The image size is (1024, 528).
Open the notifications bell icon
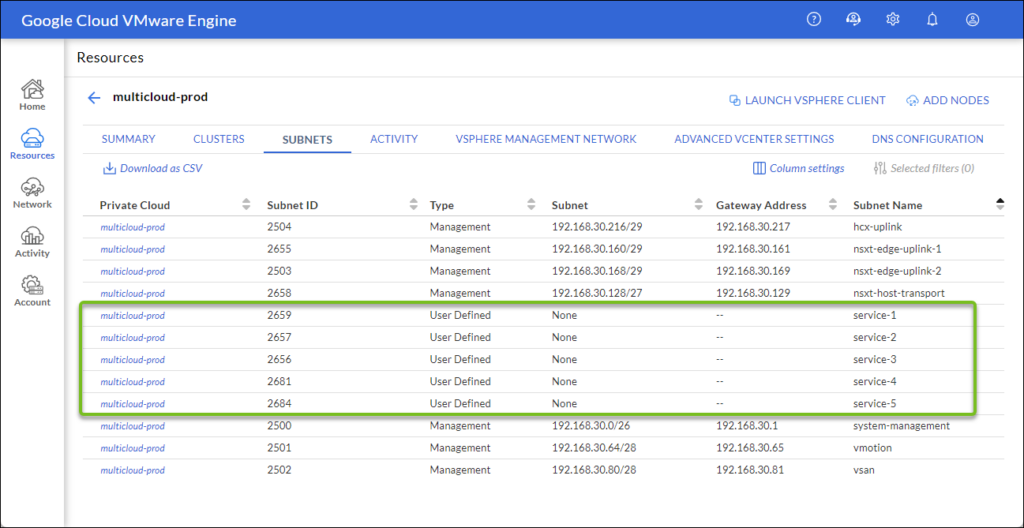click(x=933, y=20)
